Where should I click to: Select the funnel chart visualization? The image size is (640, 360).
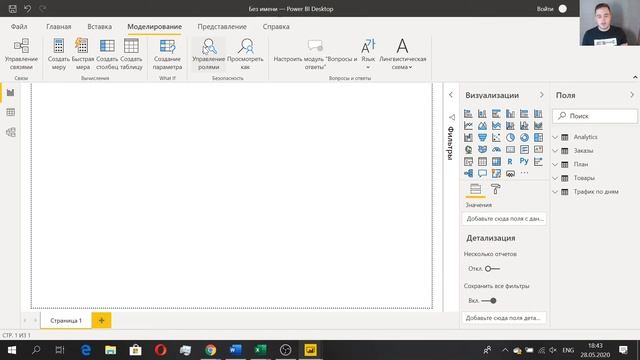coord(482,138)
